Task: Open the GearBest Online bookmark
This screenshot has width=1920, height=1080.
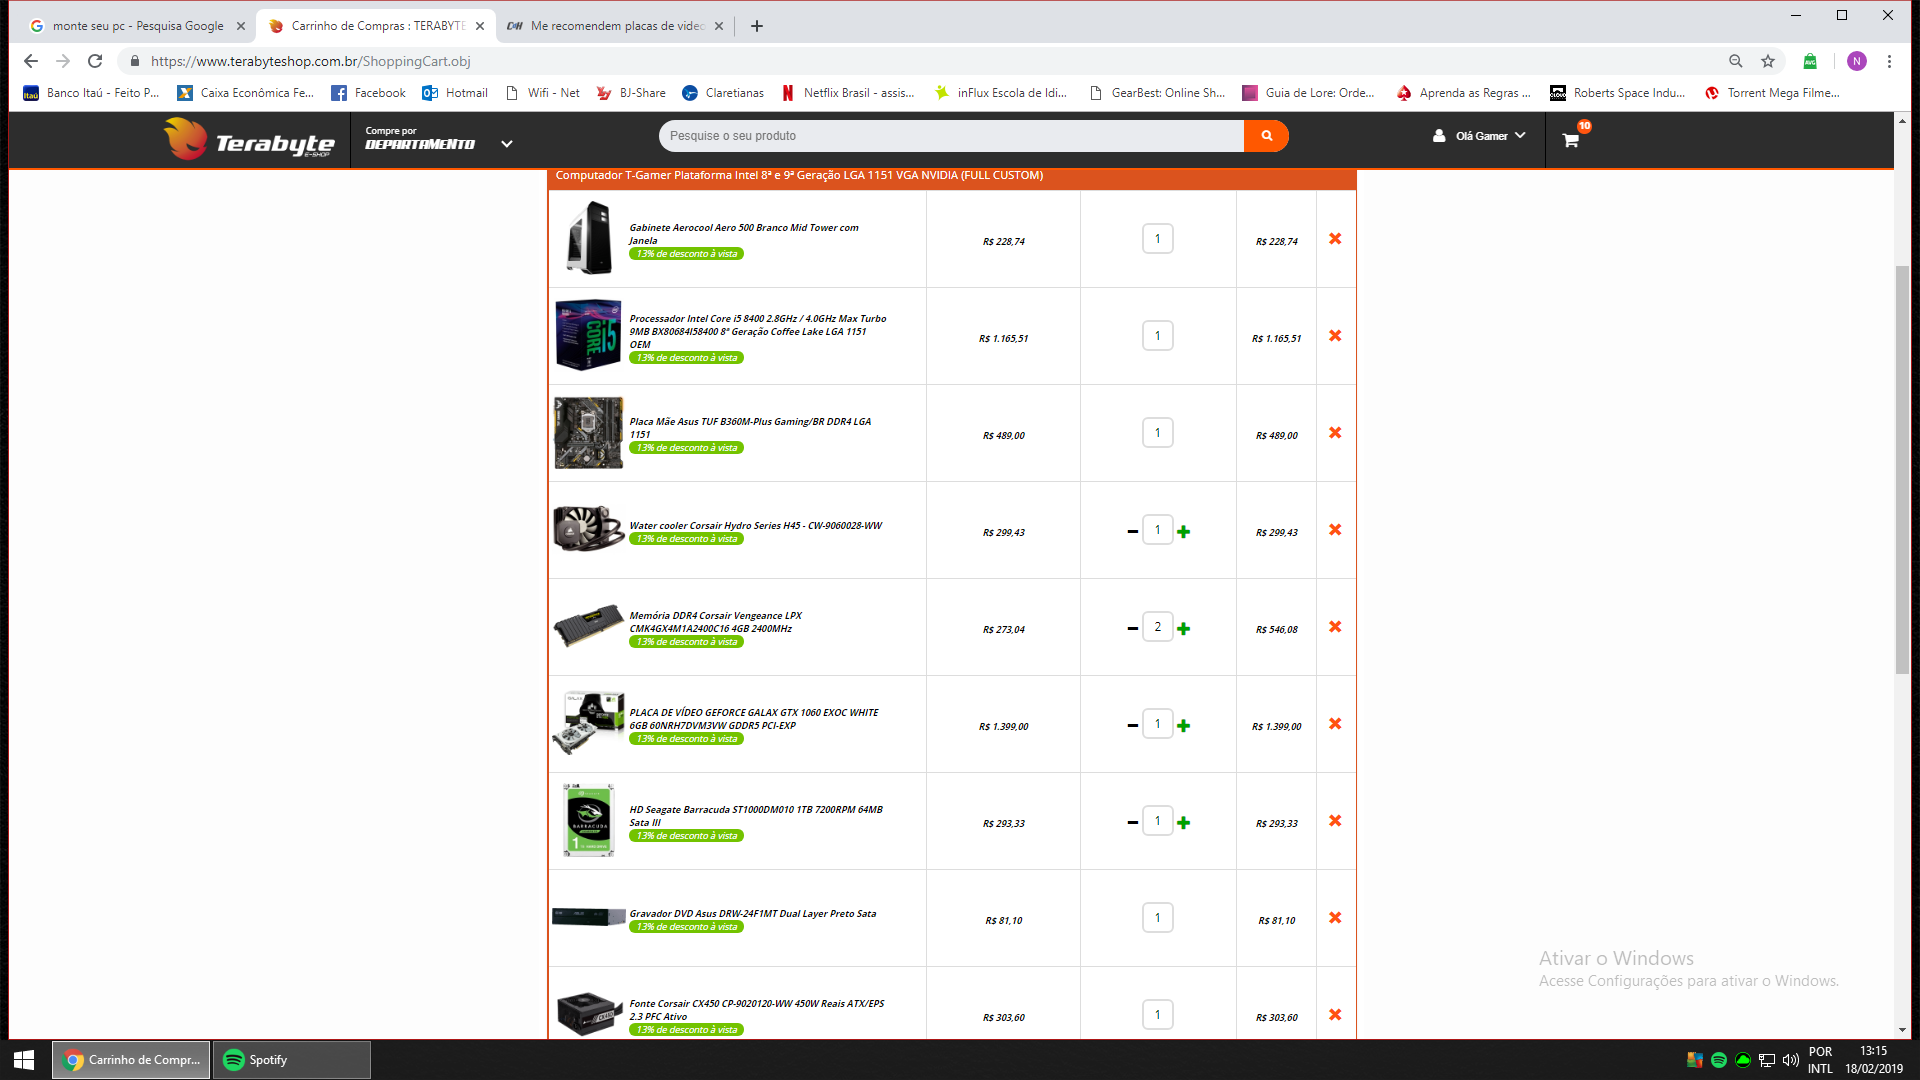Action: pos(1157,93)
